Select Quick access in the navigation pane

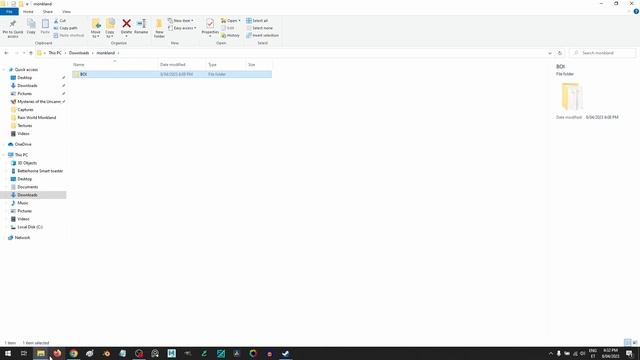click(x=26, y=70)
